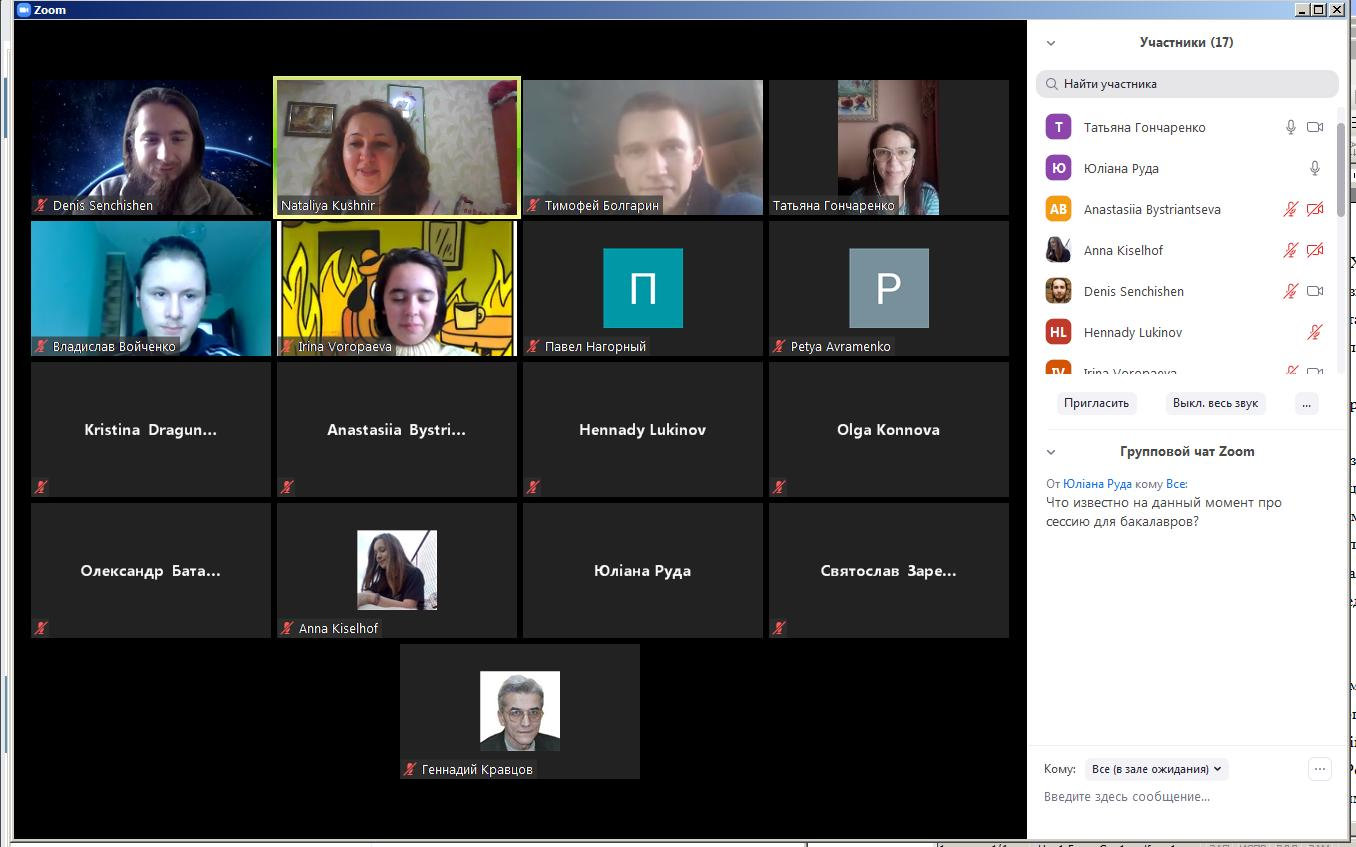The width and height of the screenshot is (1356, 847).
Task: Click Павел Нагорный teal П avatar
Action: pyautogui.click(x=643, y=288)
